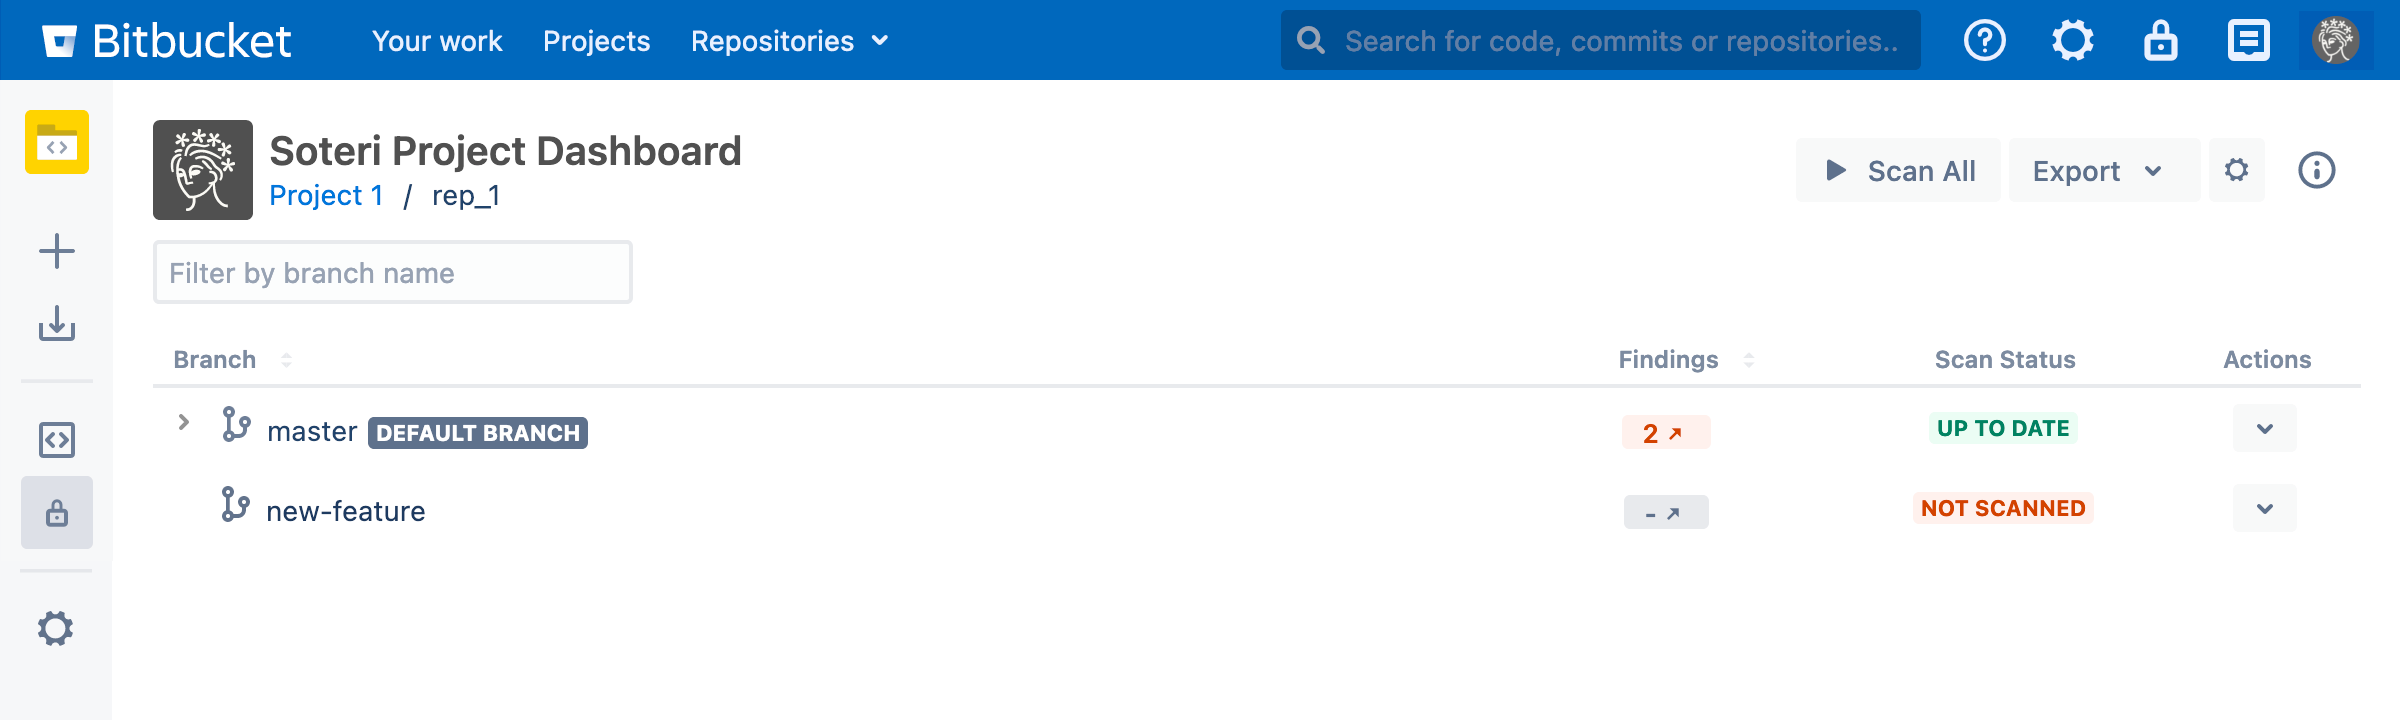
Task: Open actions dropdown for new-feature branch
Action: (x=2264, y=509)
